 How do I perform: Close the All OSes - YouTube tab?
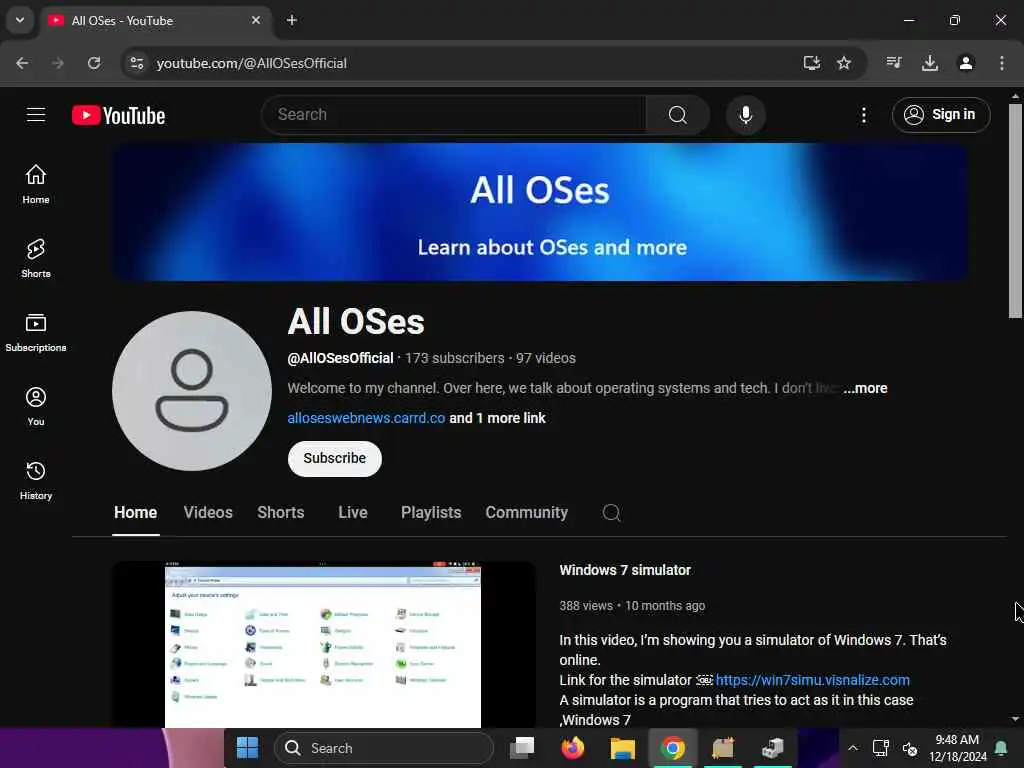pyautogui.click(x=256, y=20)
